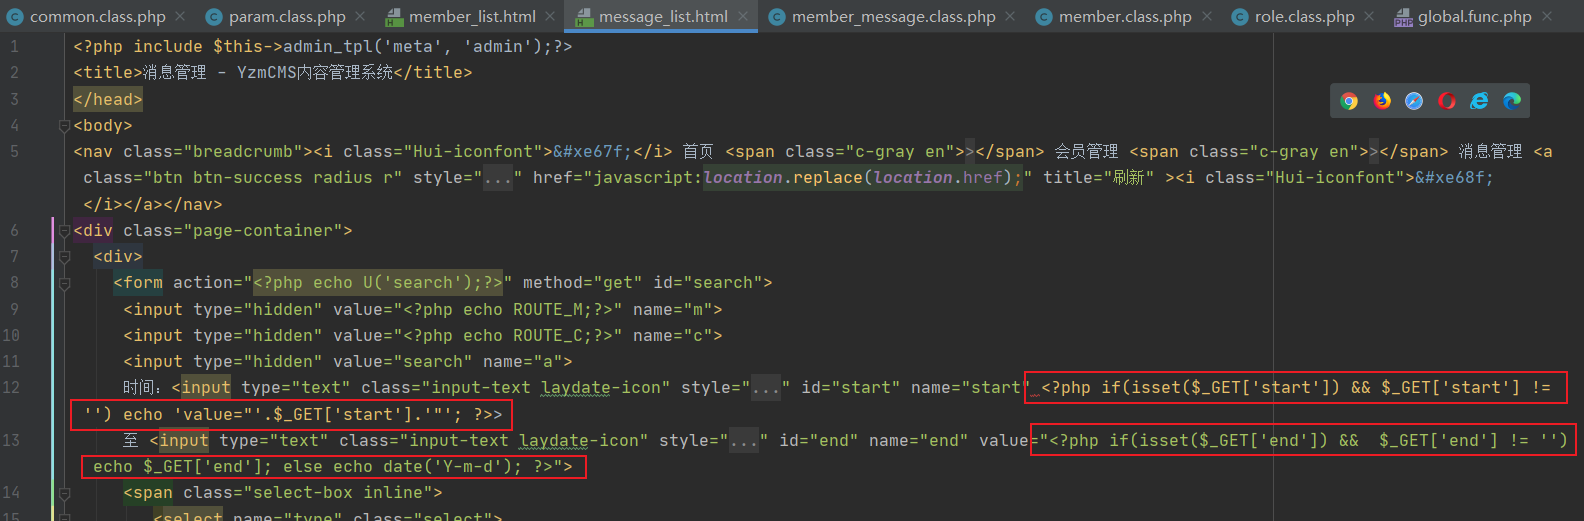
Task: Click the "page-container" class value
Action: coord(263,231)
